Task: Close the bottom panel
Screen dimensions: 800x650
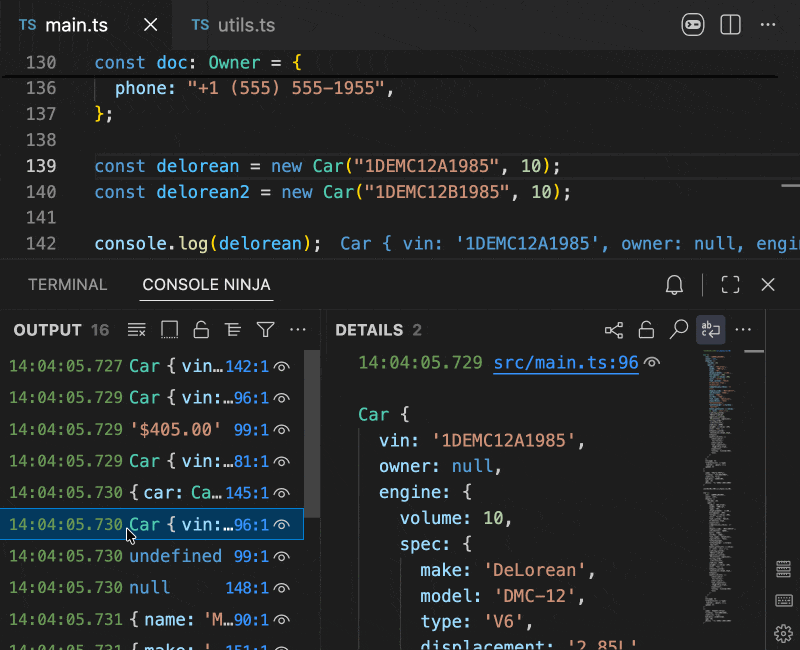Action: (767, 285)
